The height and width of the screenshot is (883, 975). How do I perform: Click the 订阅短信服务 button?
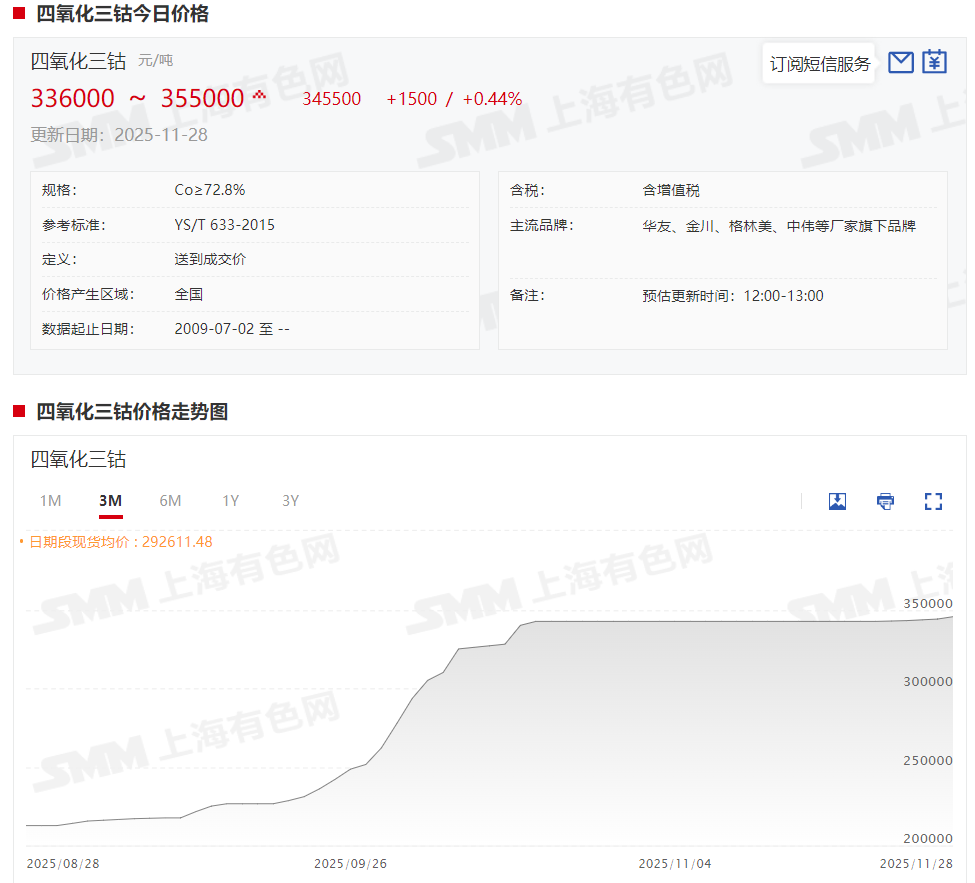(x=820, y=64)
